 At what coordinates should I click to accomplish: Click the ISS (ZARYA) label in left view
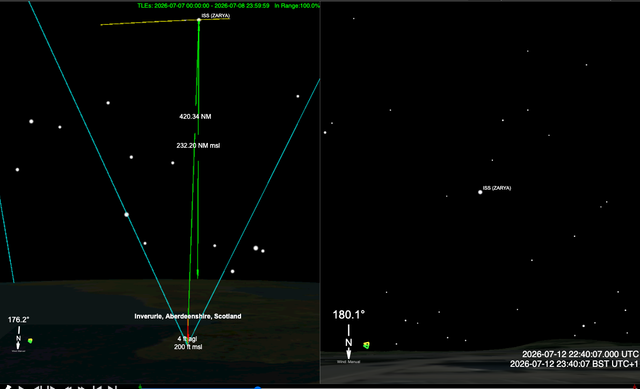click(x=216, y=16)
